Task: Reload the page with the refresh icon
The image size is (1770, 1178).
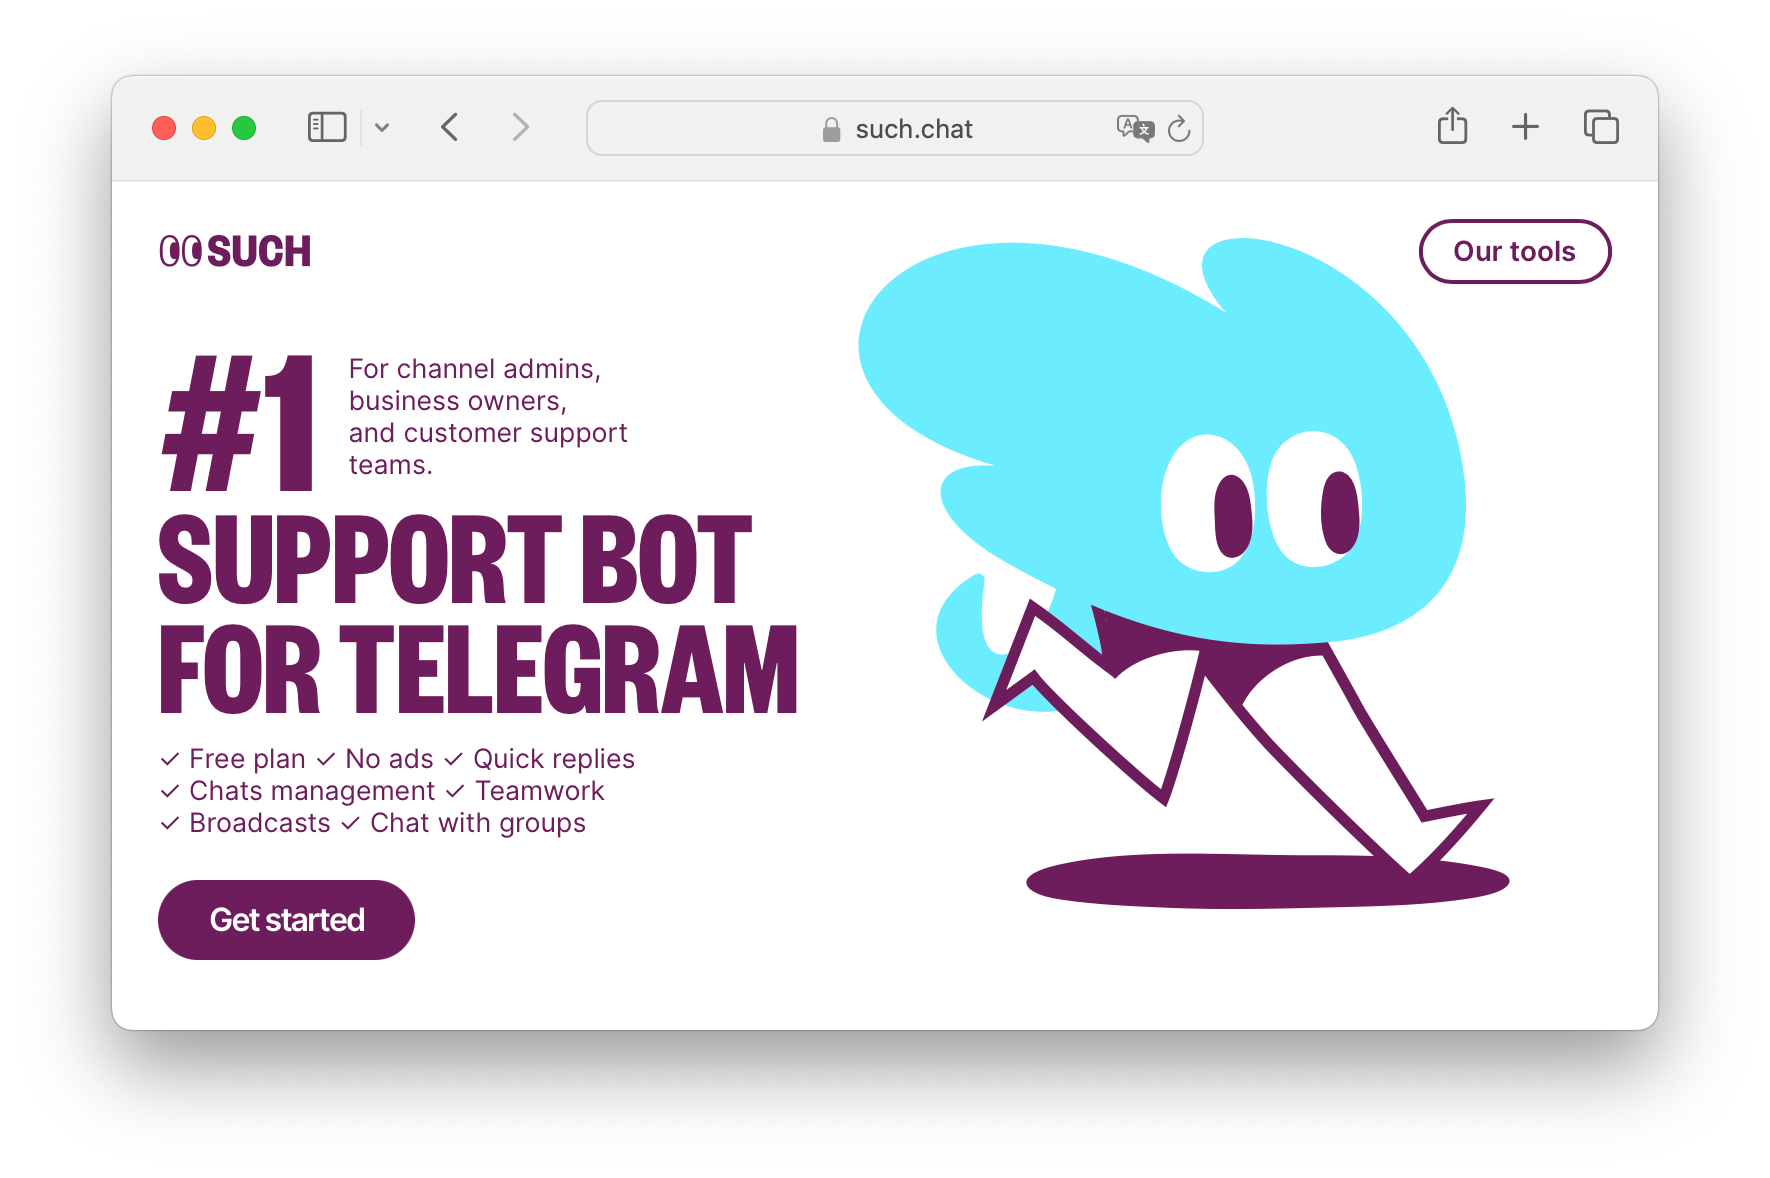Action: click(1179, 128)
